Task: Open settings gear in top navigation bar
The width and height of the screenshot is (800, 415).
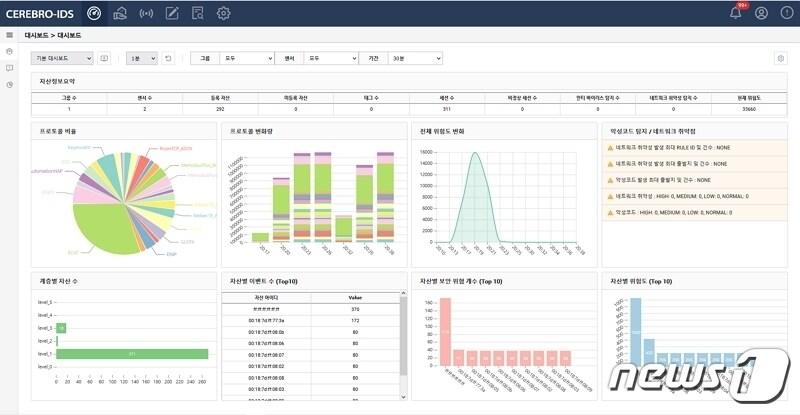Action: pyautogui.click(x=224, y=13)
